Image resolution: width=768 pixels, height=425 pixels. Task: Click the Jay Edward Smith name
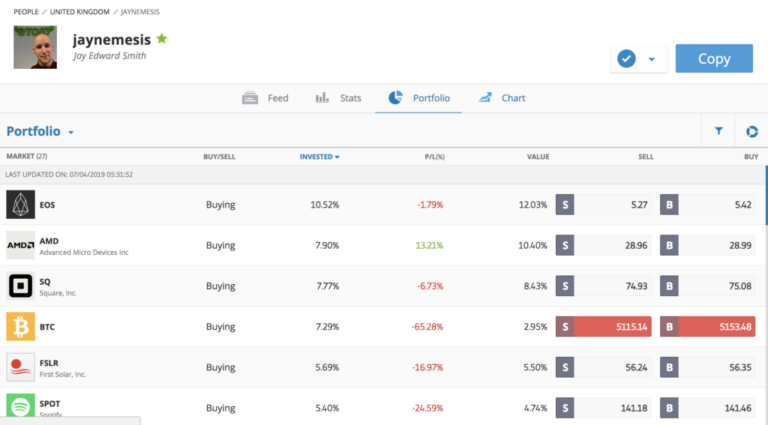click(x=110, y=55)
